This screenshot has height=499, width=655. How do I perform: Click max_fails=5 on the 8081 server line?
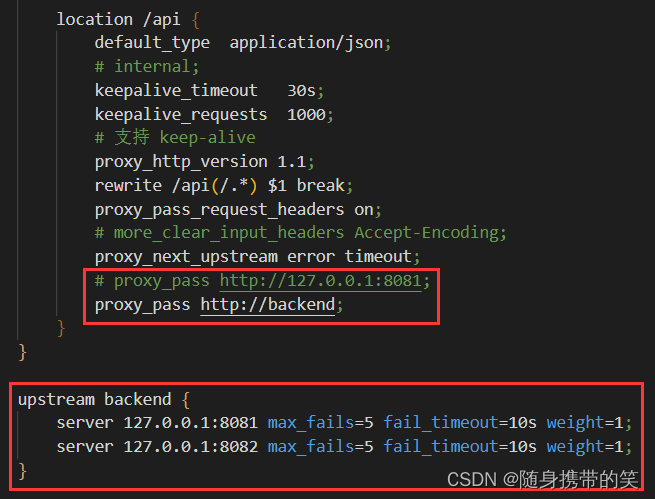point(320,423)
